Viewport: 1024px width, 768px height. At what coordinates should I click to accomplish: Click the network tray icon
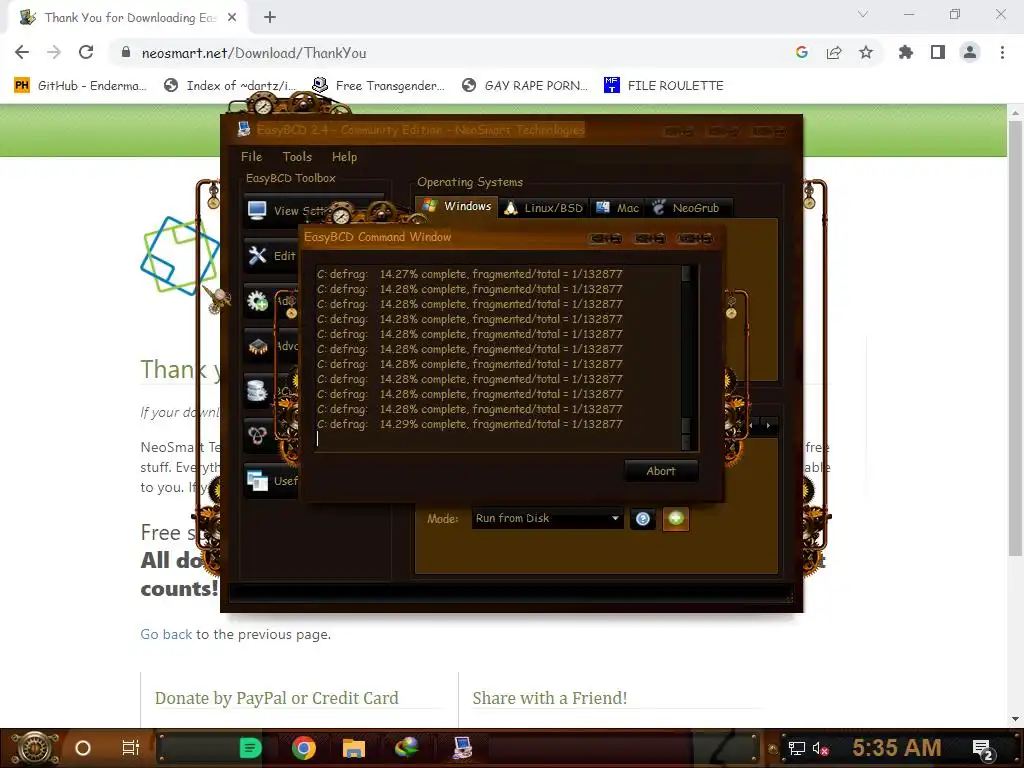click(796, 748)
